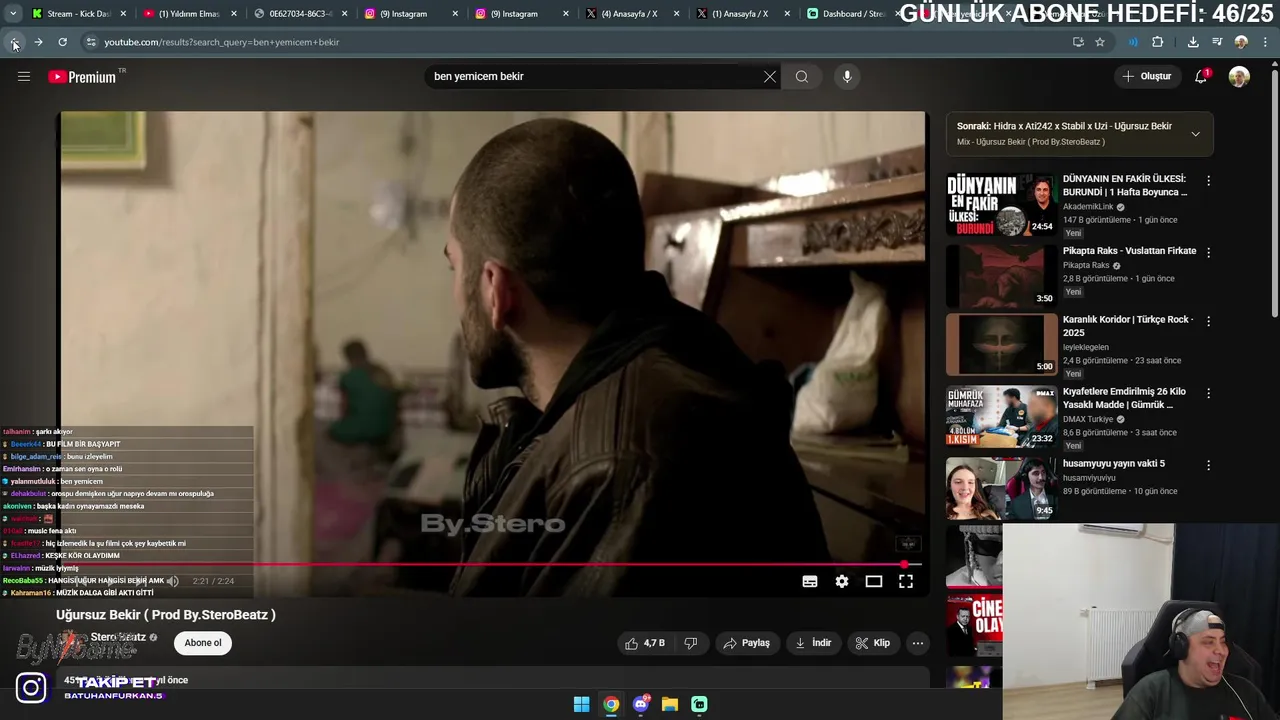Viewport: 1280px width, 720px height.
Task: Switch to the 0E627034-86C3 tab
Action: pos(300,14)
